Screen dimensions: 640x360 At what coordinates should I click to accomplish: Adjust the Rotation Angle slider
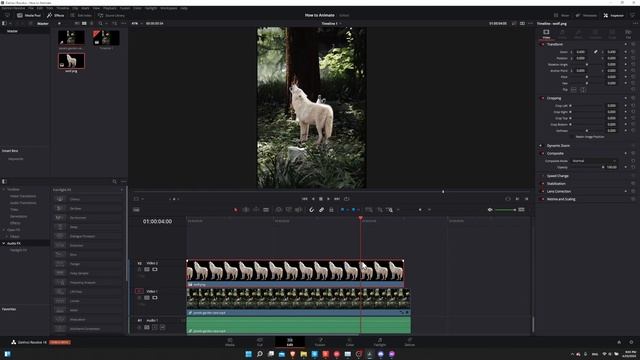[587, 64]
